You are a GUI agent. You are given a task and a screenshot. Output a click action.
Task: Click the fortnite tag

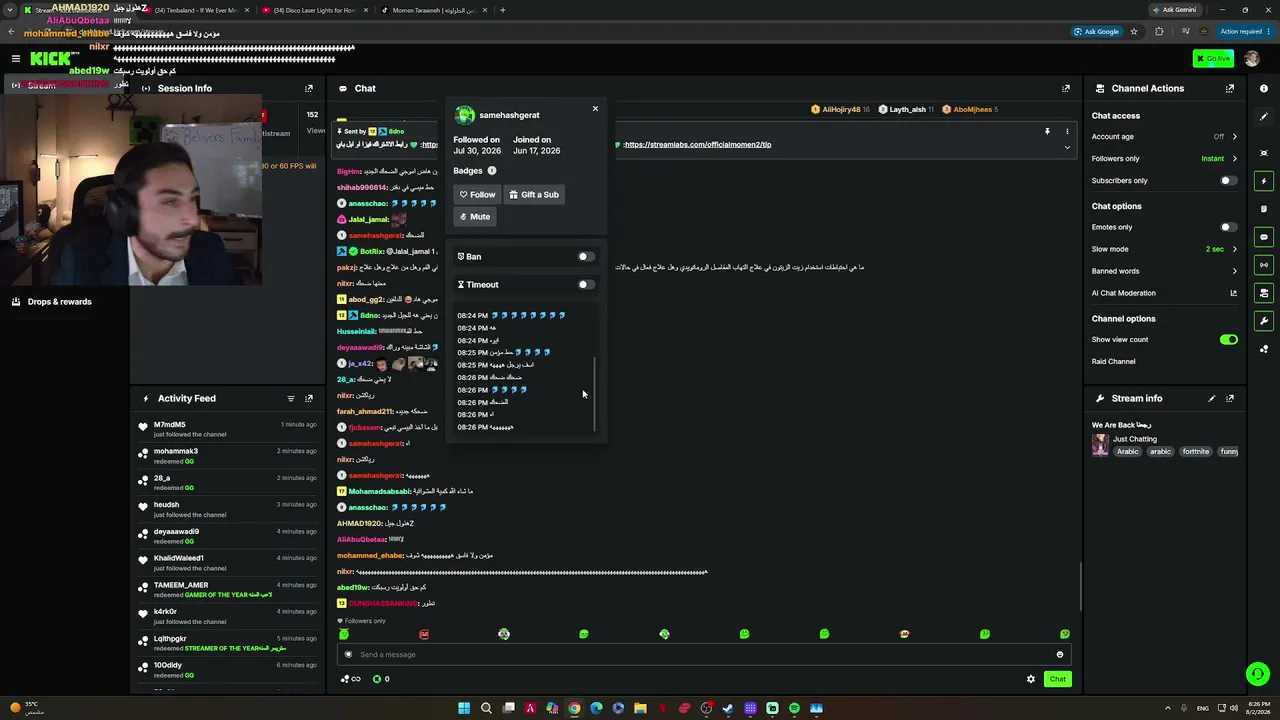point(1196,452)
